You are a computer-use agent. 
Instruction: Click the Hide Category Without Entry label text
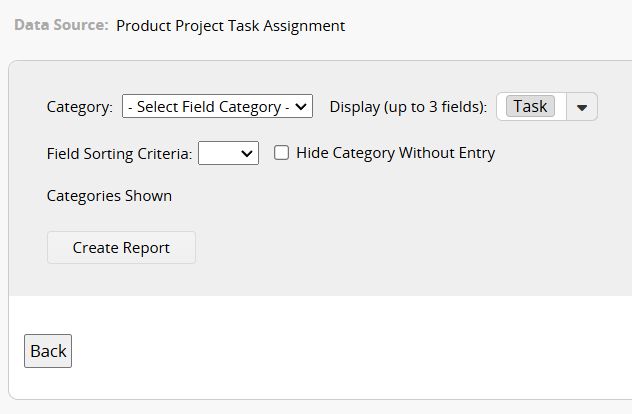click(x=395, y=153)
